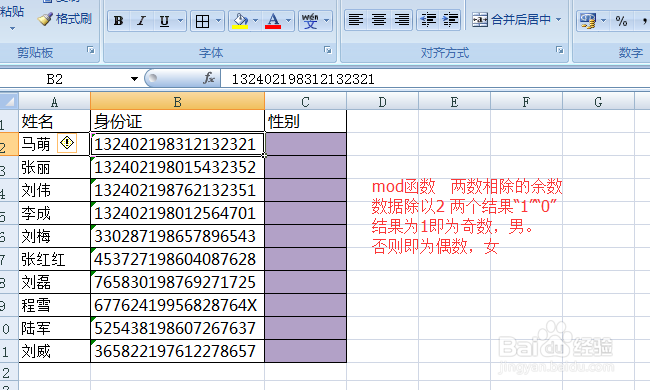Viewport: 650px width, 390px height.
Task: Toggle Italic formatting
Action: [141, 21]
